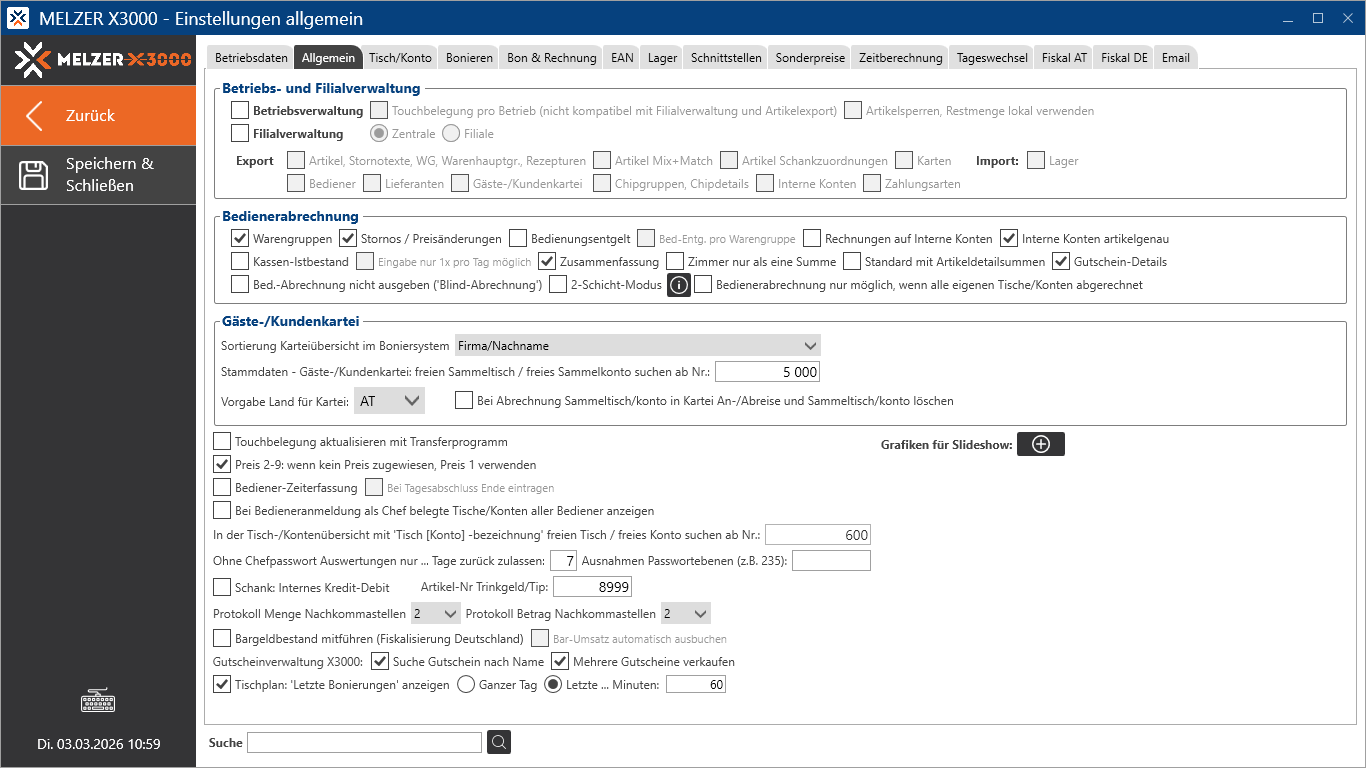Viewport: 1366px width, 768px height.
Task: Open the Schnittstellen tab
Action: click(x=728, y=58)
